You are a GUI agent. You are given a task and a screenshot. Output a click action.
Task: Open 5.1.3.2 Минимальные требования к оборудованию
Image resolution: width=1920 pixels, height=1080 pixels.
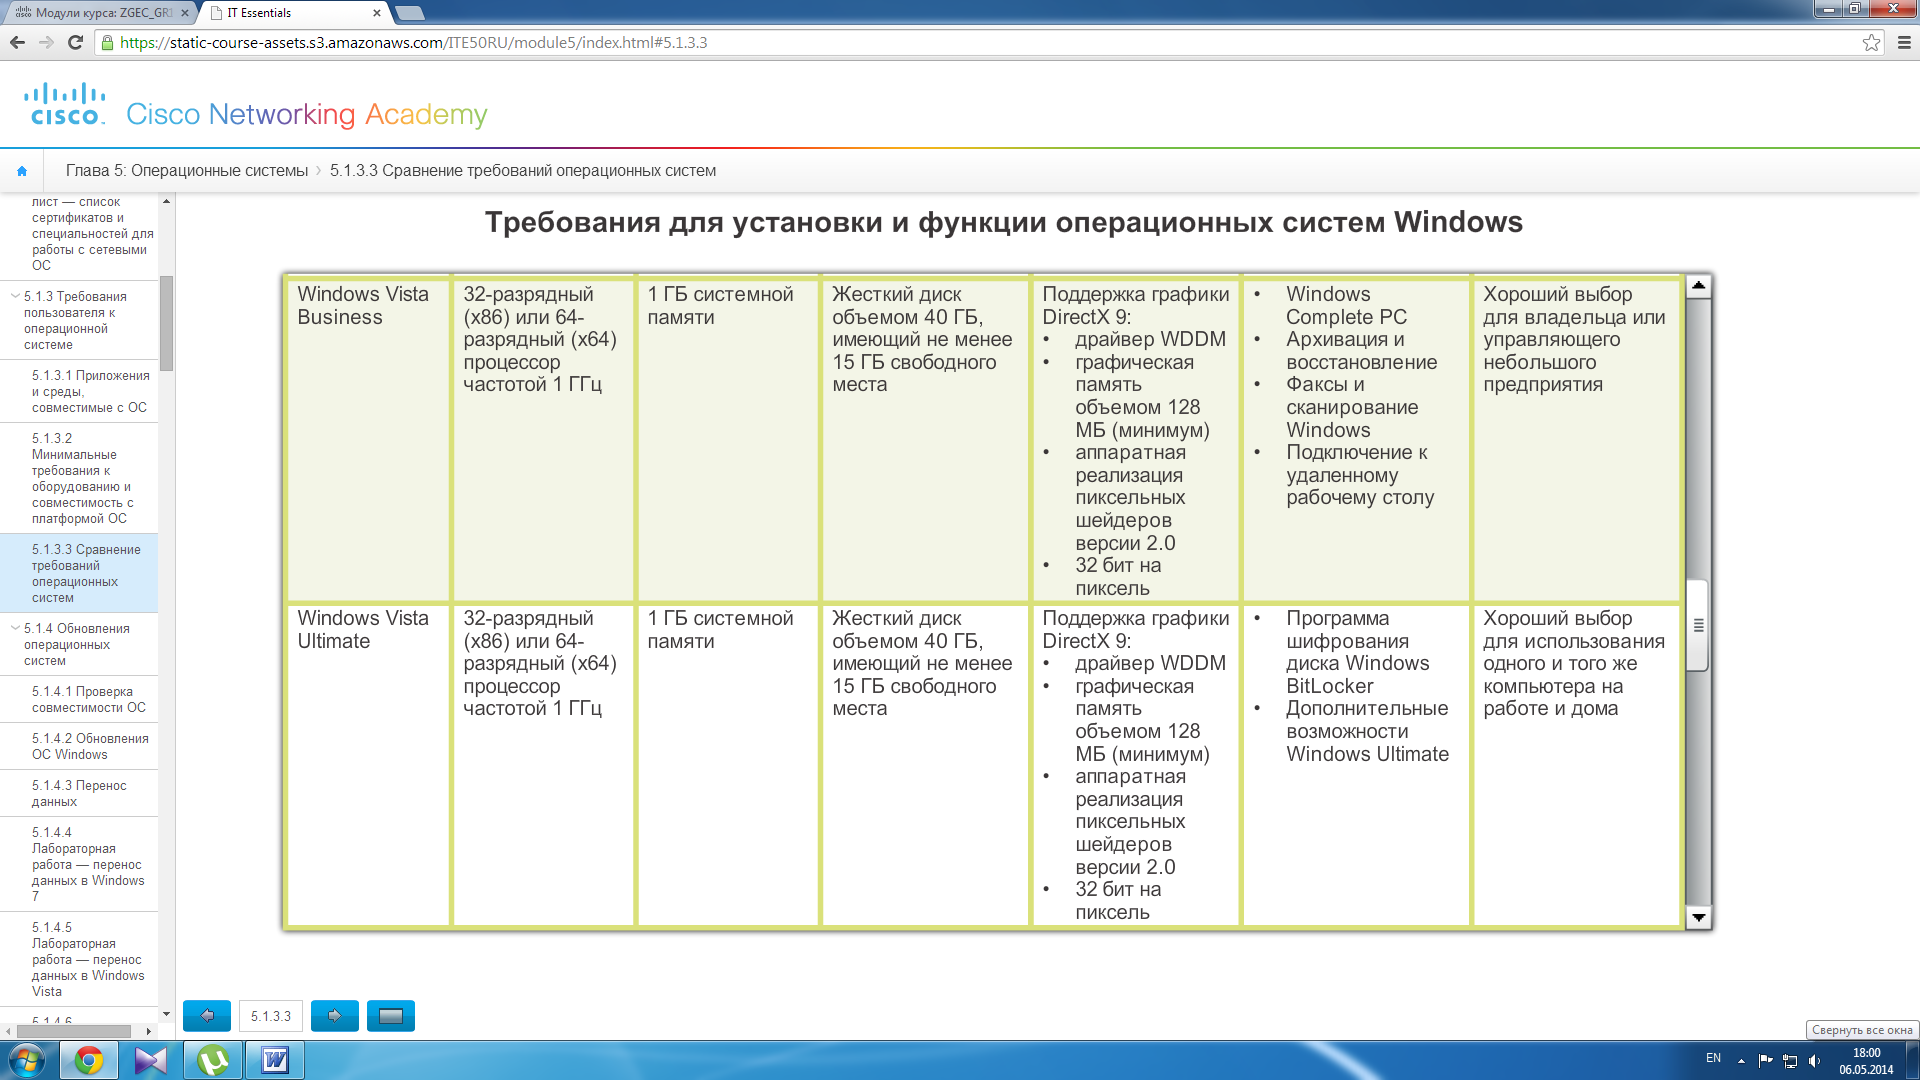coord(84,478)
